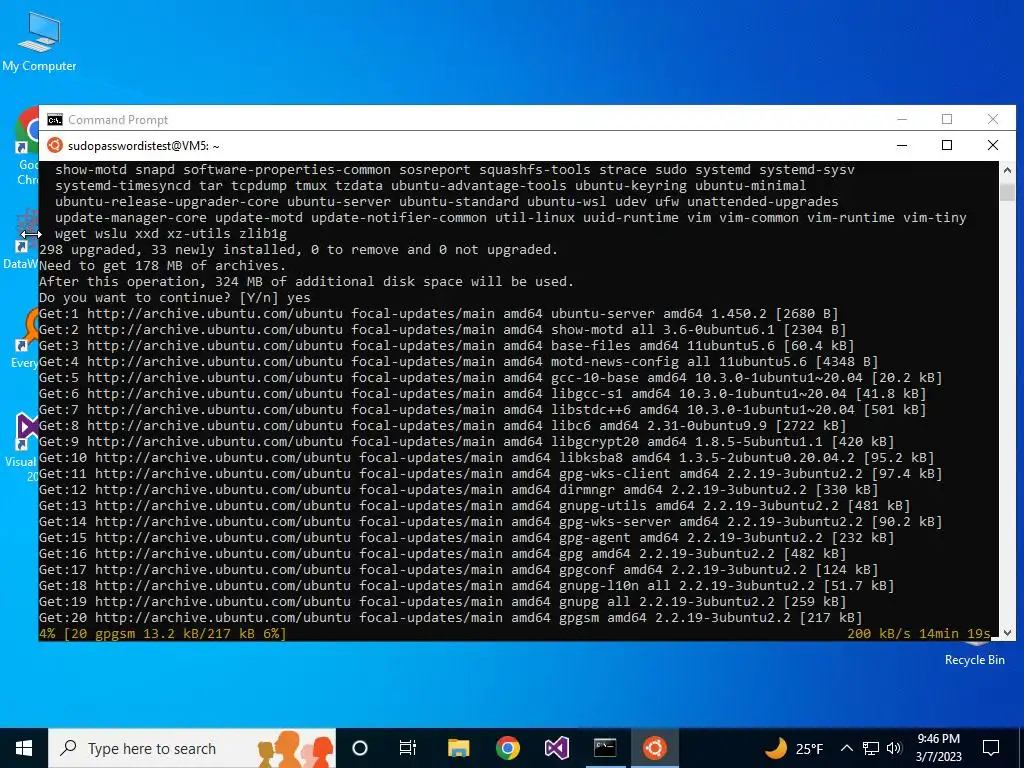Click the Get:8 libc6 line
Image resolution: width=1024 pixels, height=768 pixels.
tap(442, 426)
